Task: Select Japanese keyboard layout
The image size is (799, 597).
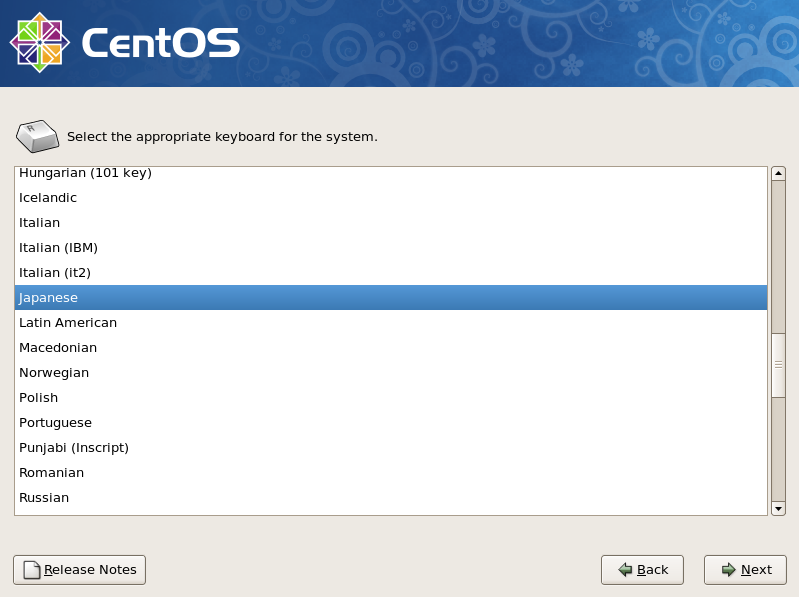Action: tap(391, 297)
